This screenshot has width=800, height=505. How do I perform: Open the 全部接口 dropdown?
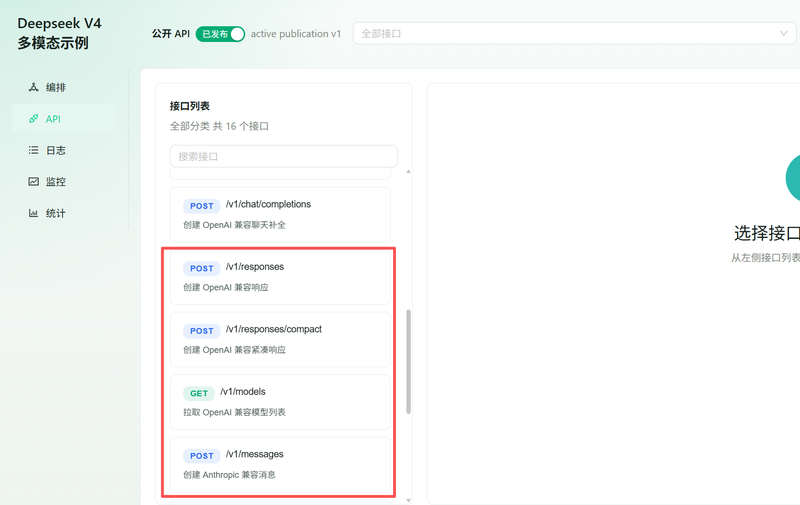point(574,34)
